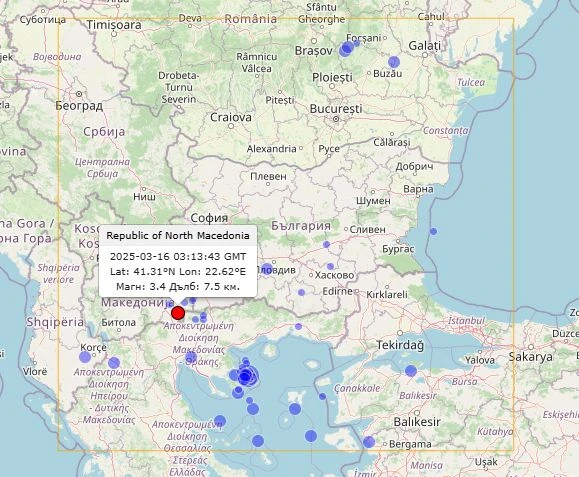Click the Balıkesir city label in large type

[417, 422]
